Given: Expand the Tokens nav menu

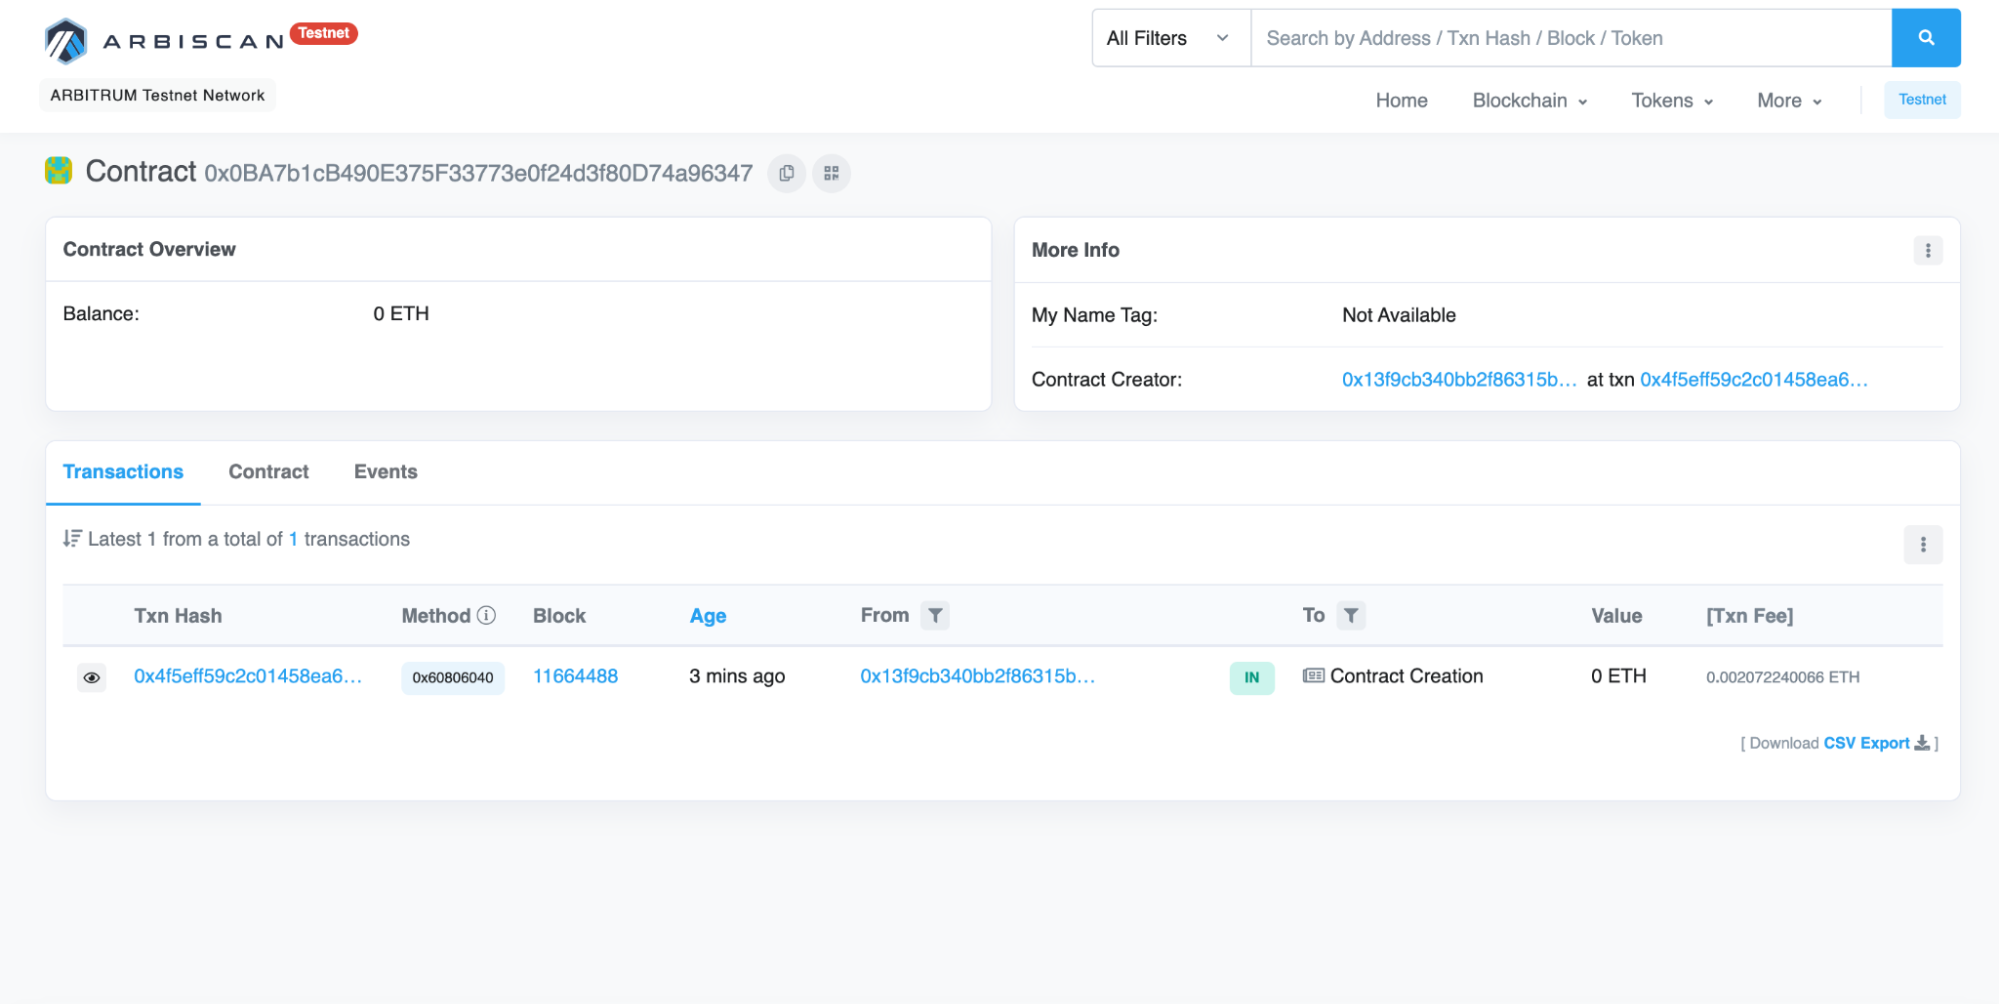Looking at the screenshot, I should pos(1671,101).
